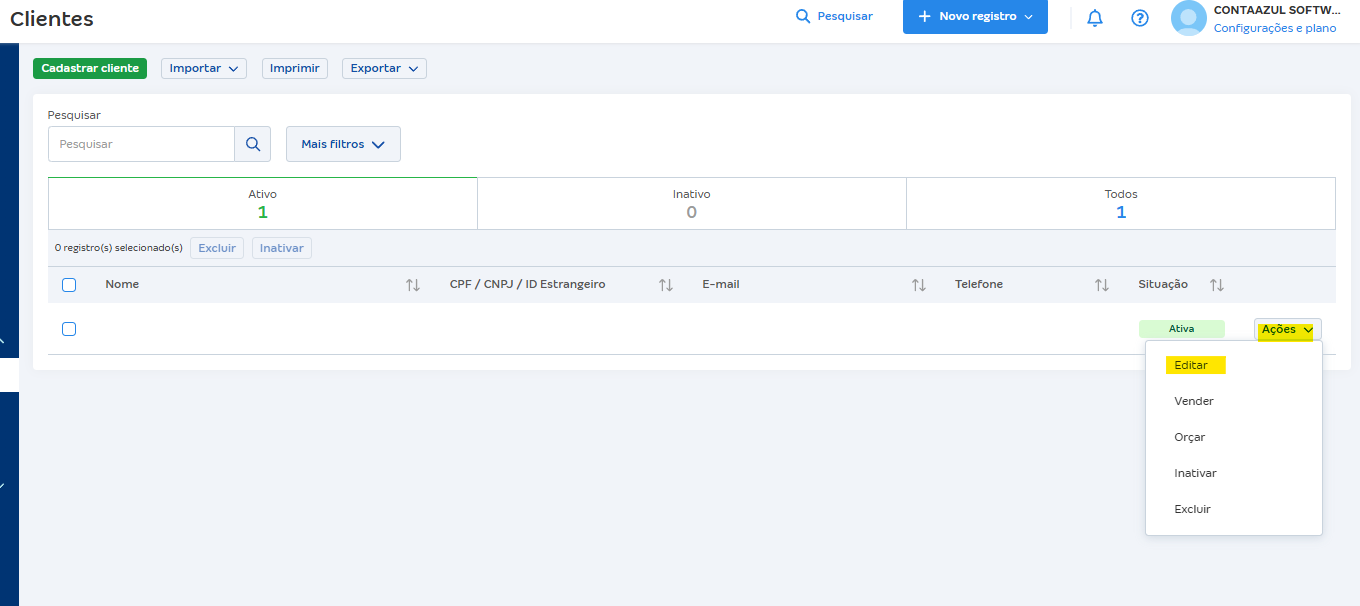Select Inativar in the actions menu
This screenshot has width=1360, height=606.
click(1195, 473)
